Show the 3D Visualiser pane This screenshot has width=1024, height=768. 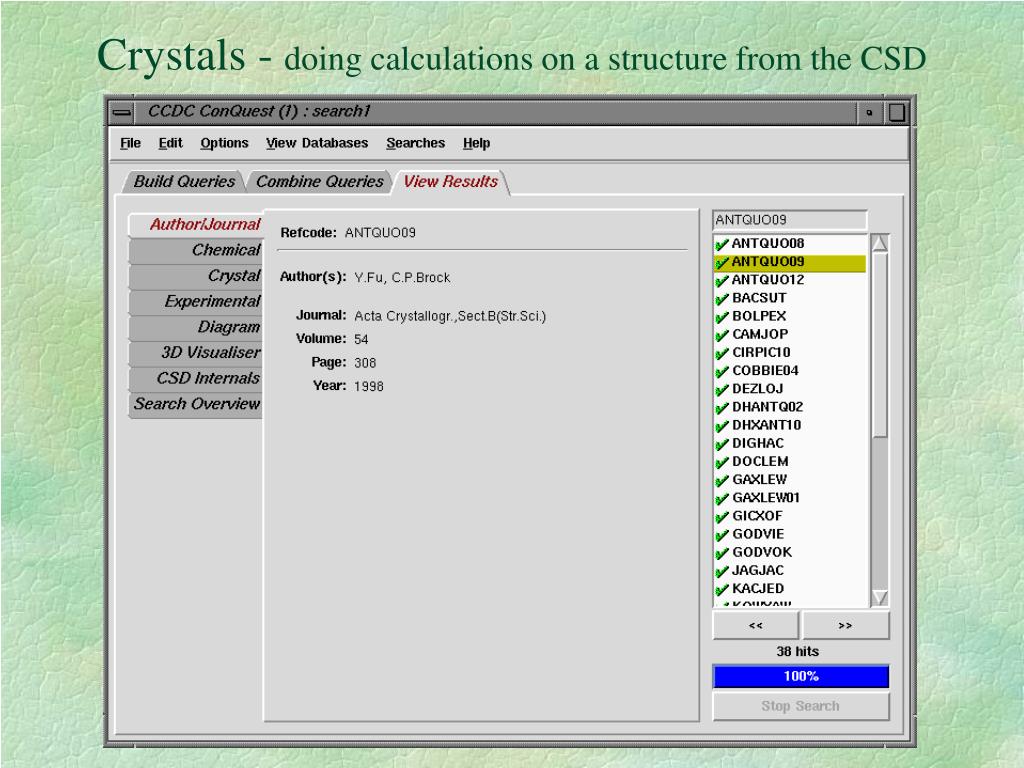pos(208,353)
